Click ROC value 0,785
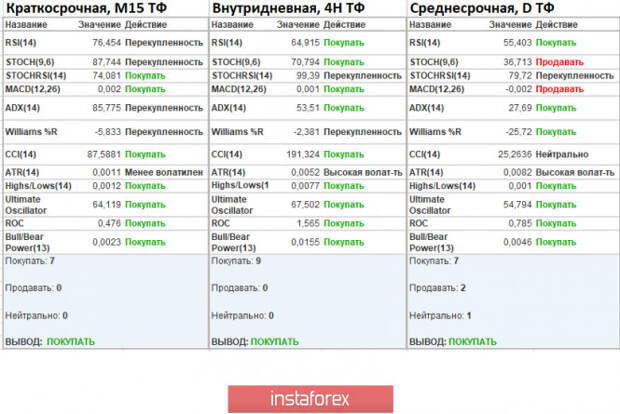620x414 pixels. tap(520, 223)
